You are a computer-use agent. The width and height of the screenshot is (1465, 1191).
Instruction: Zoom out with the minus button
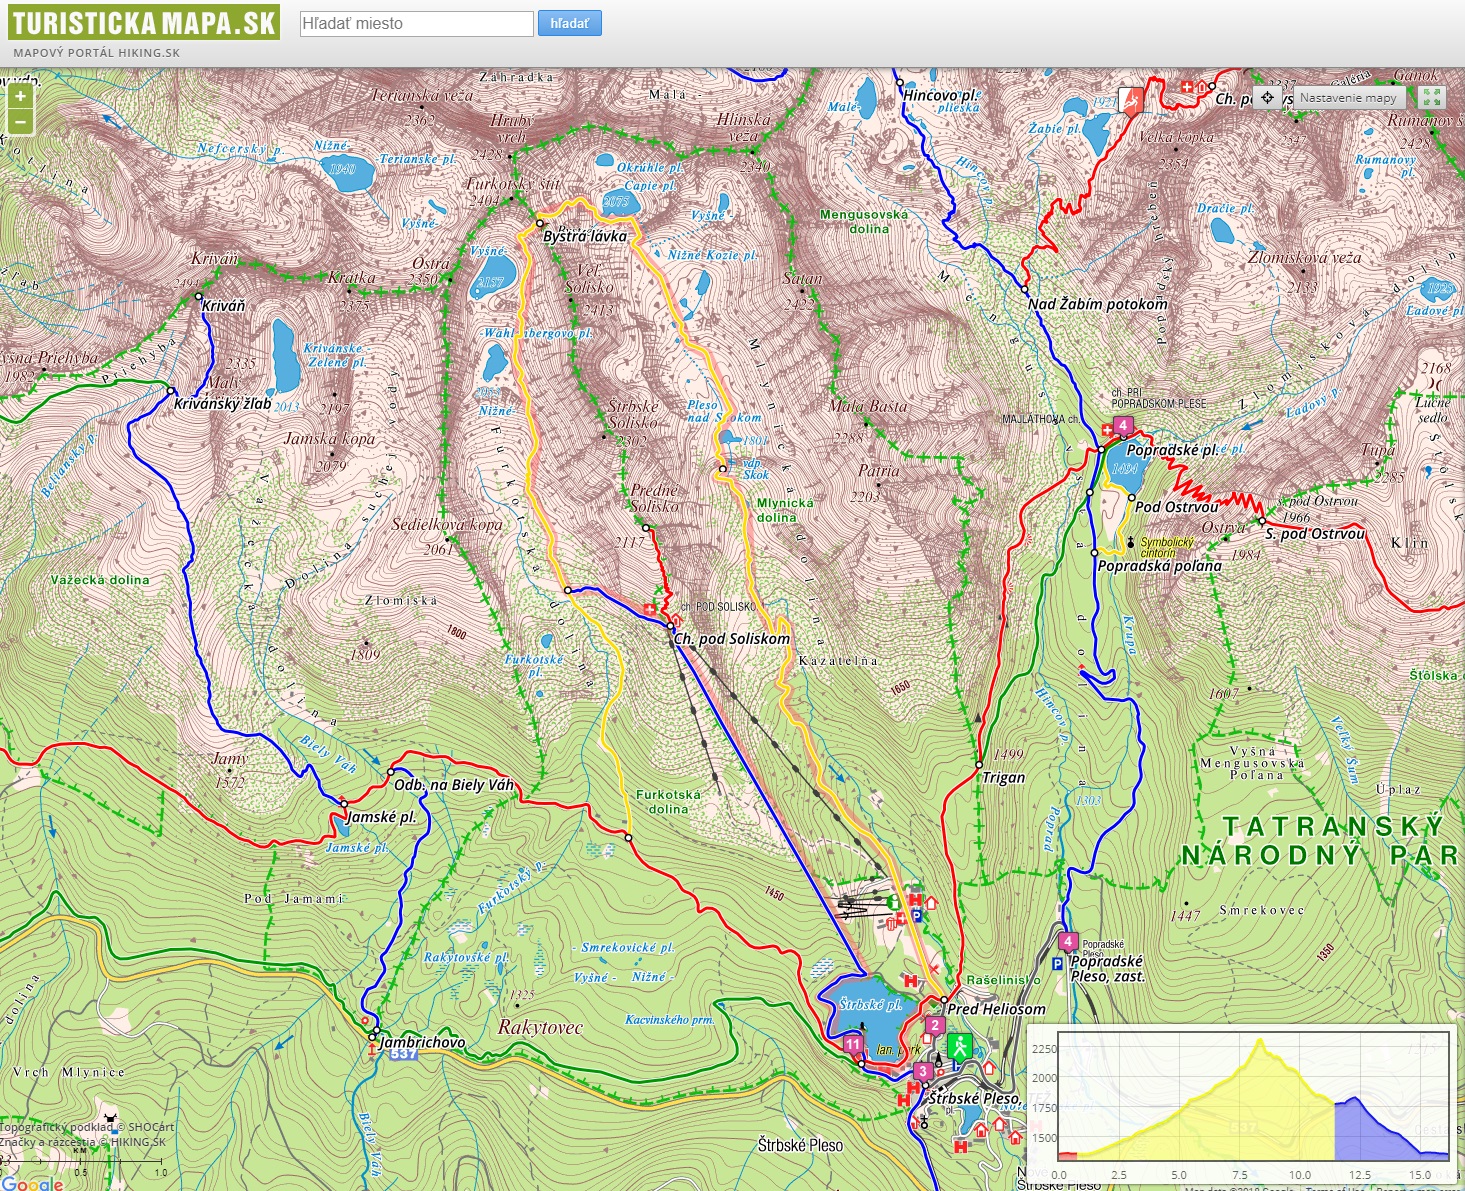[x=20, y=122]
